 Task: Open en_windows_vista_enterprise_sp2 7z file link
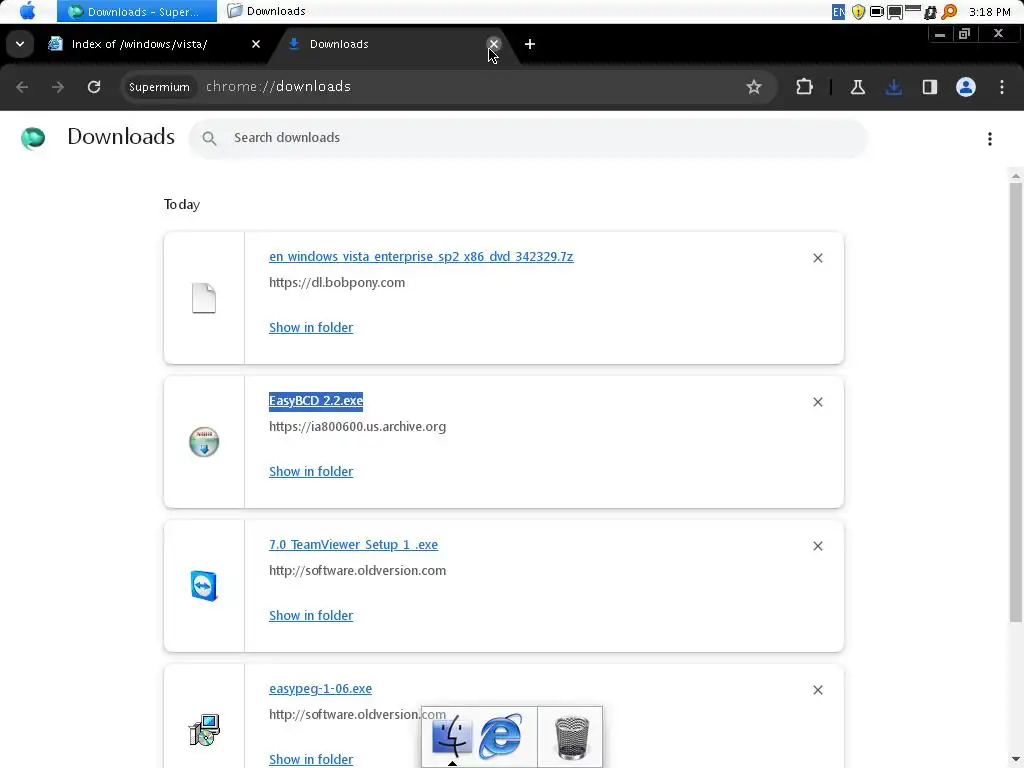tap(421, 257)
